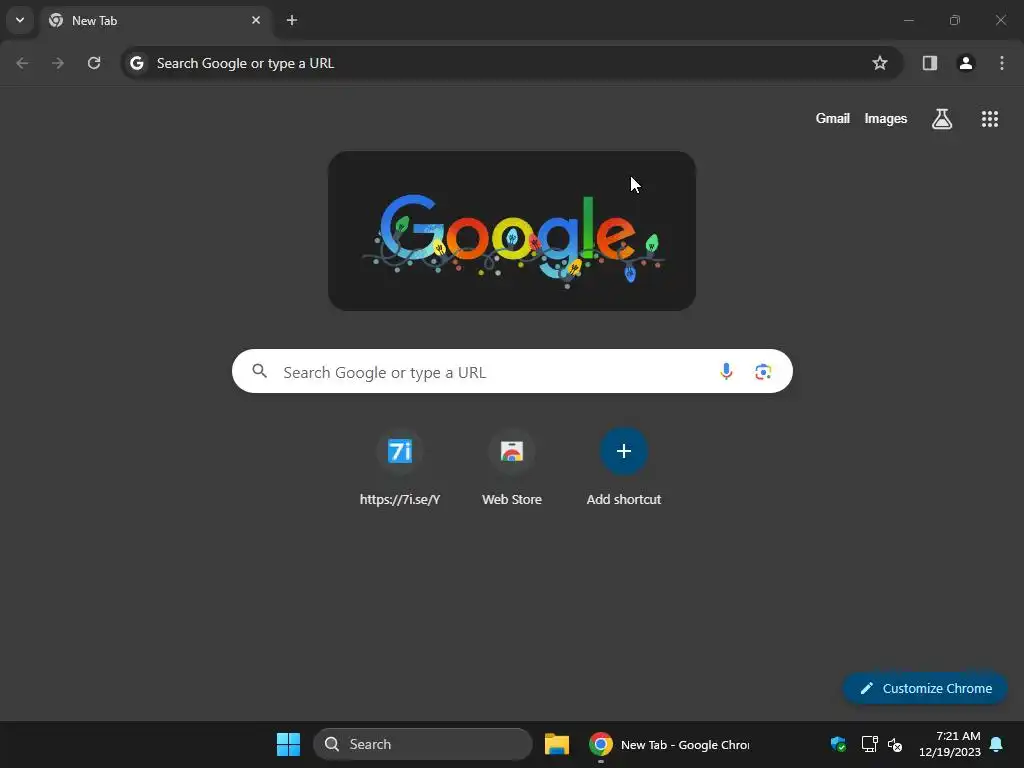
Task: Go back to previous page
Action: point(22,63)
